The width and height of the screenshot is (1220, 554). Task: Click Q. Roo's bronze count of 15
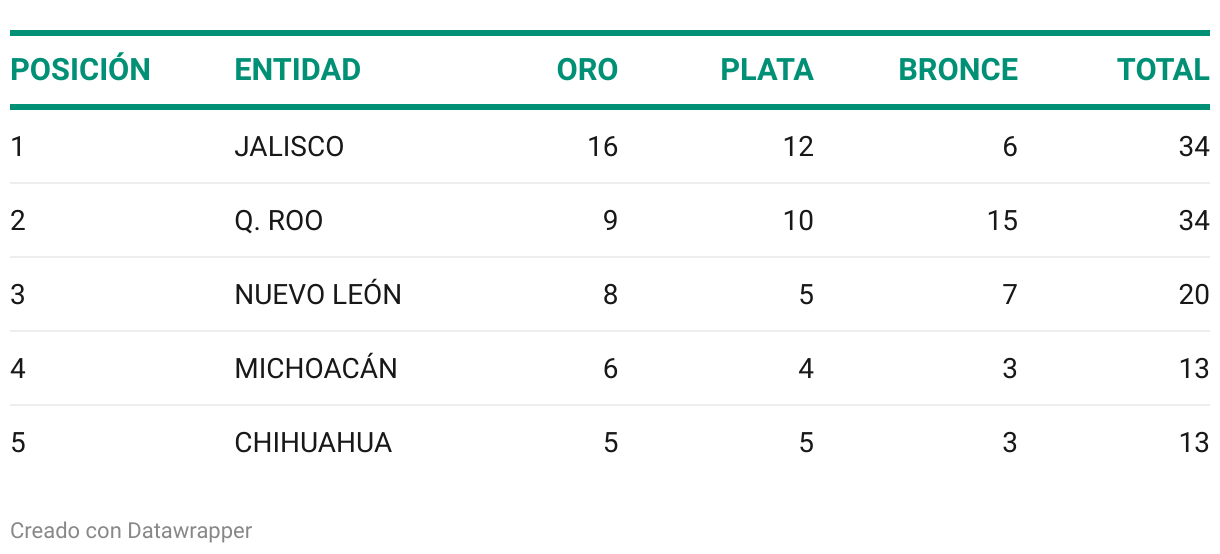point(1002,221)
